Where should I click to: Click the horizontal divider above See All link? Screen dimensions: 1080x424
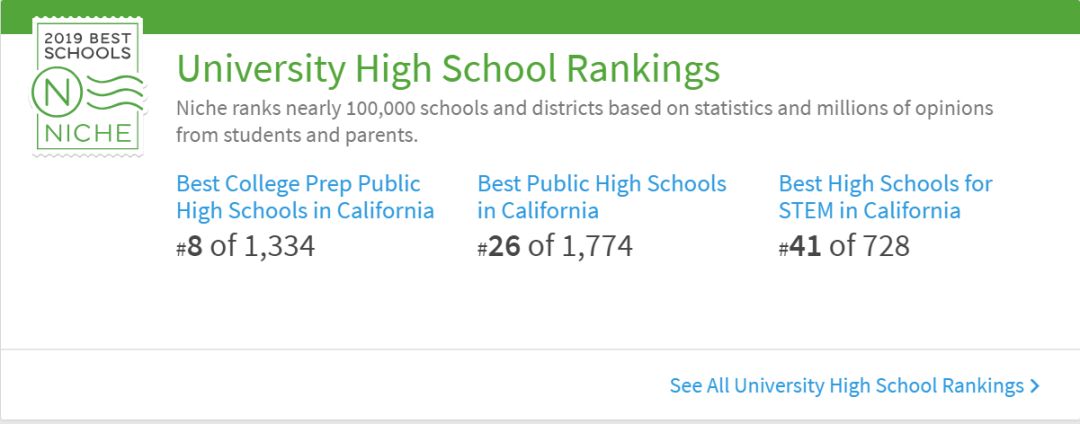(x=540, y=350)
